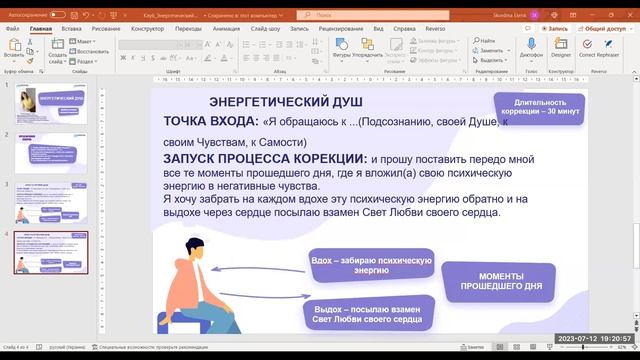Select the Format Painter brush

[x=30, y=61]
